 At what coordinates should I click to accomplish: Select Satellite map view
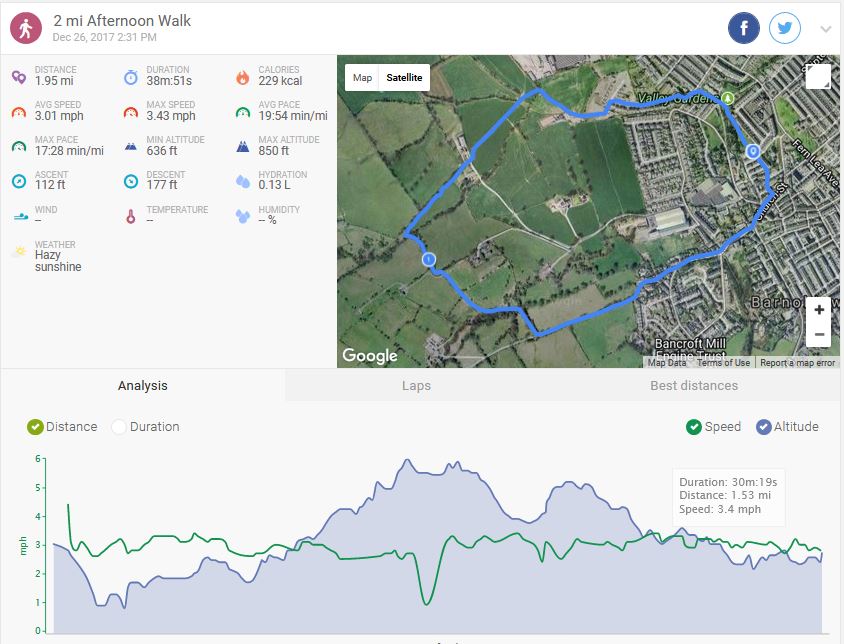tap(404, 78)
